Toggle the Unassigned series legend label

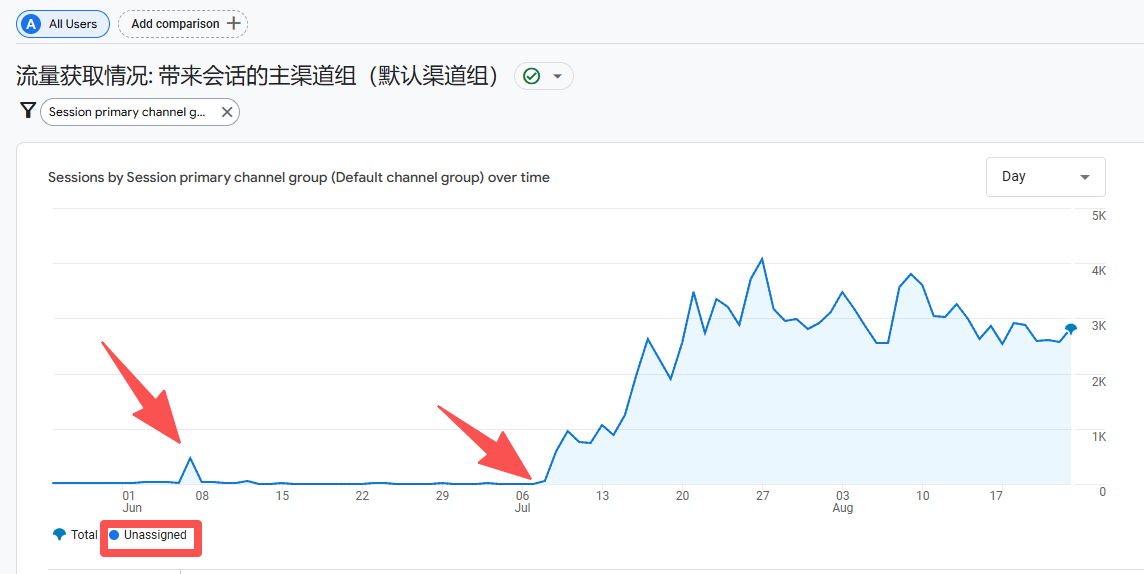pos(155,535)
